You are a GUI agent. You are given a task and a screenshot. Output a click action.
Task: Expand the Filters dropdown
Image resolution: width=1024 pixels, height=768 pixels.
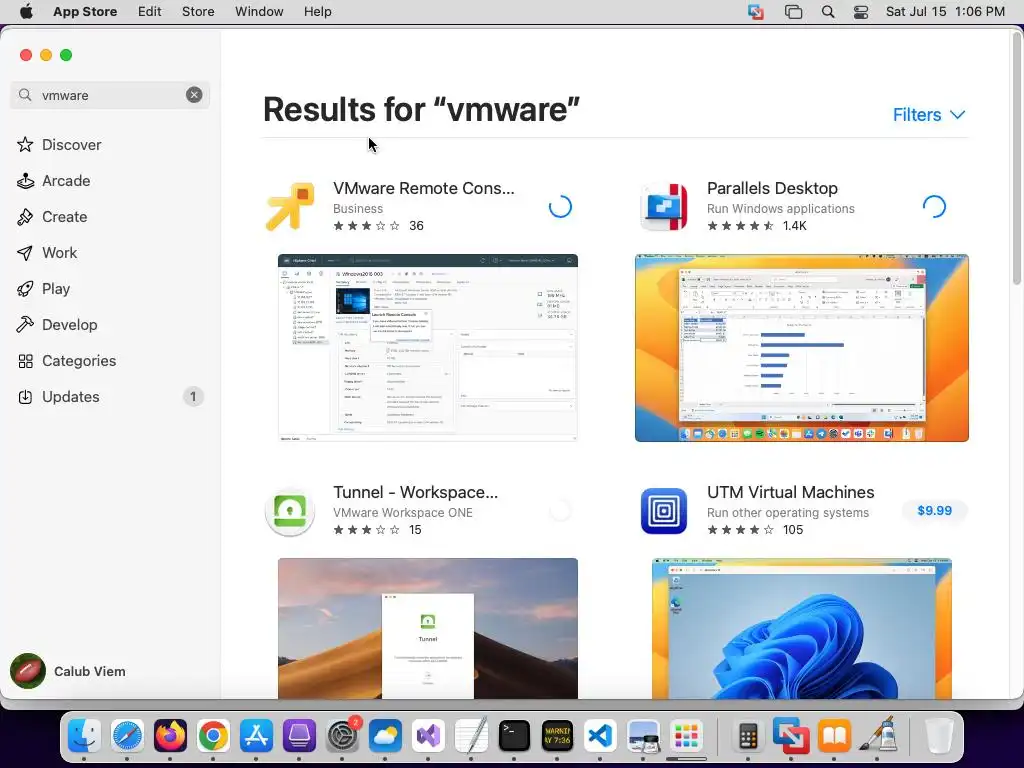(x=929, y=115)
